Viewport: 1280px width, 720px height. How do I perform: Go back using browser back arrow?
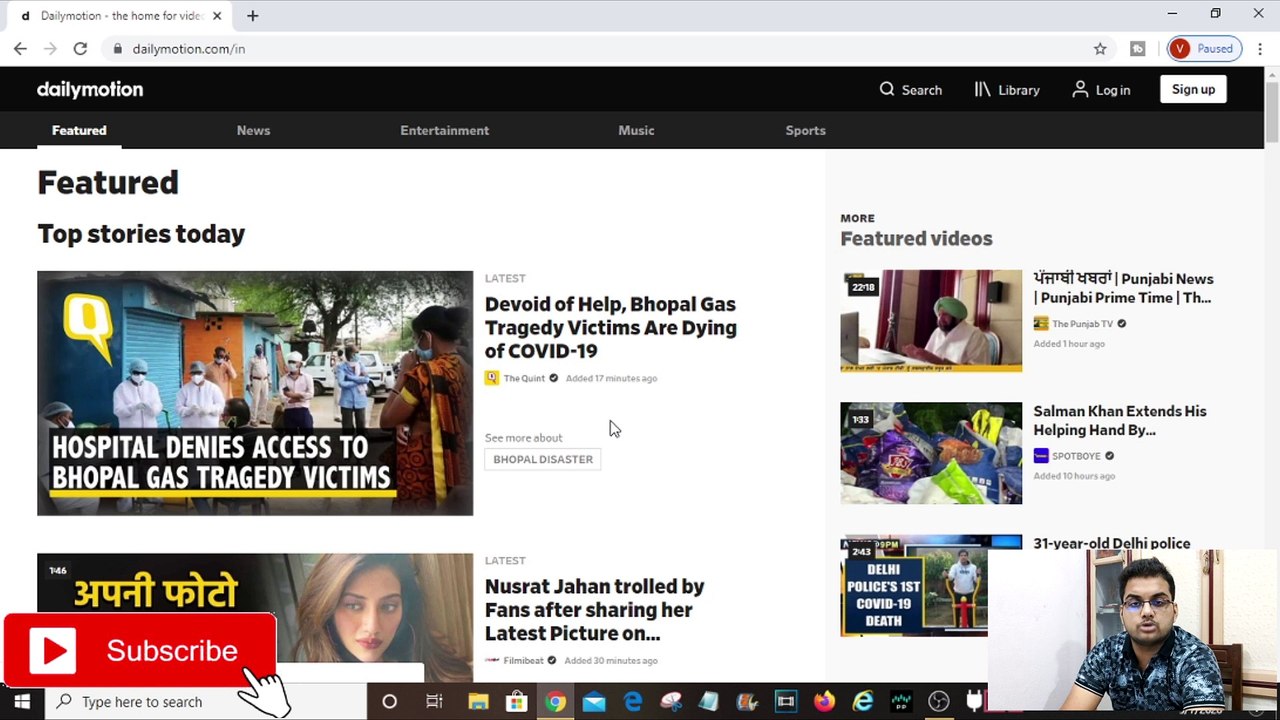(x=20, y=48)
